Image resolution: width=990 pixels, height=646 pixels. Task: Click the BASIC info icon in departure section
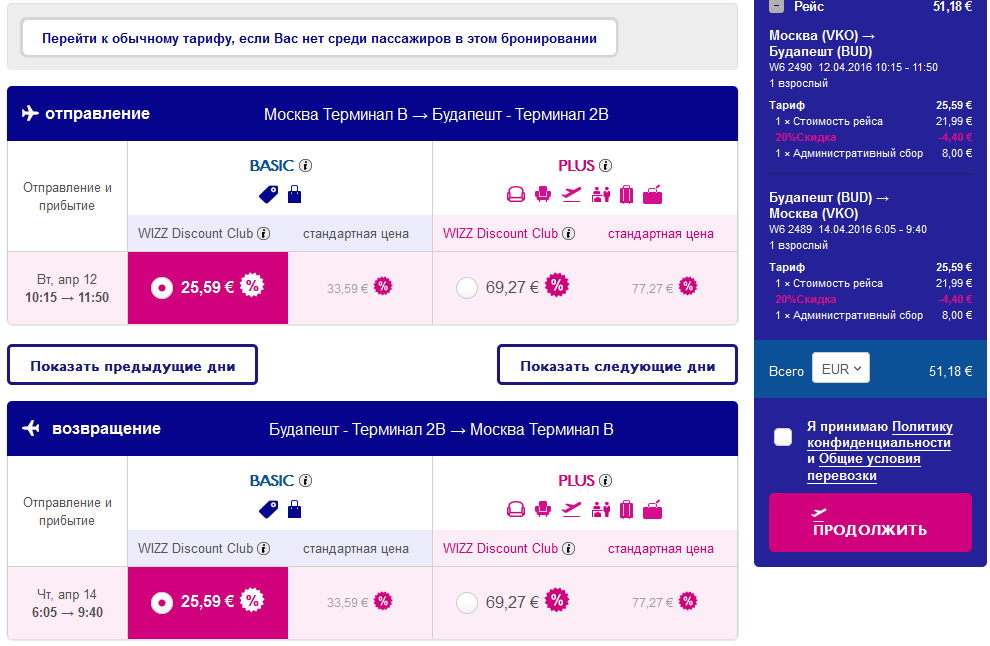click(306, 166)
